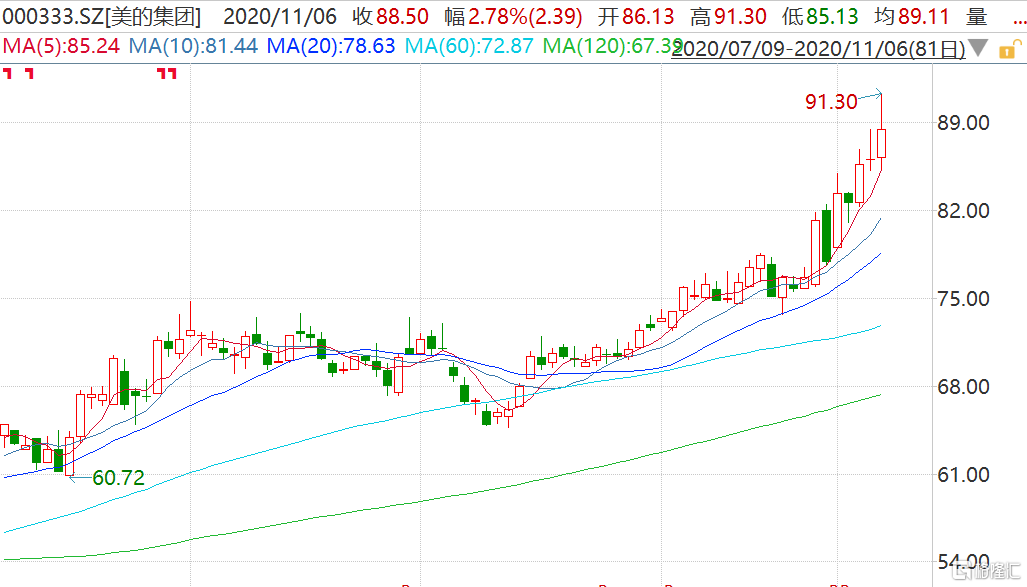This screenshot has width=1027, height=587.
Task: Click the average price 均89.11
Action: (x=912, y=16)
